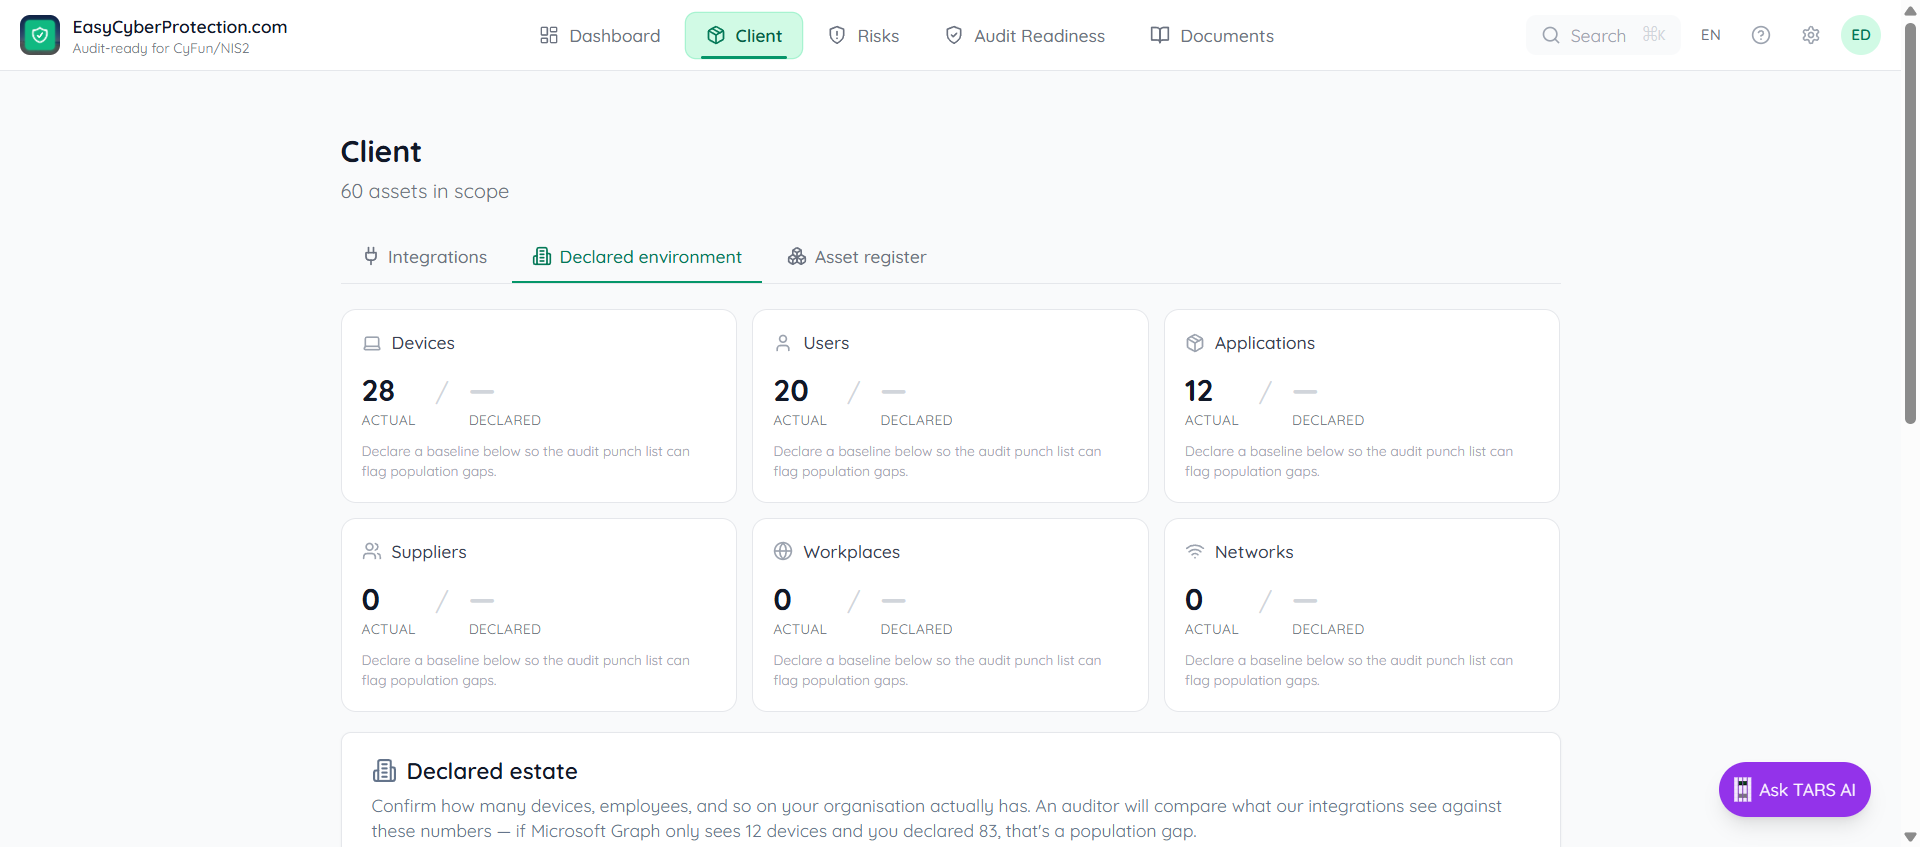Click the Applications DECLARED label
The width and height of the screenshot is (1920, 847).
click(x=1328, y=421)
